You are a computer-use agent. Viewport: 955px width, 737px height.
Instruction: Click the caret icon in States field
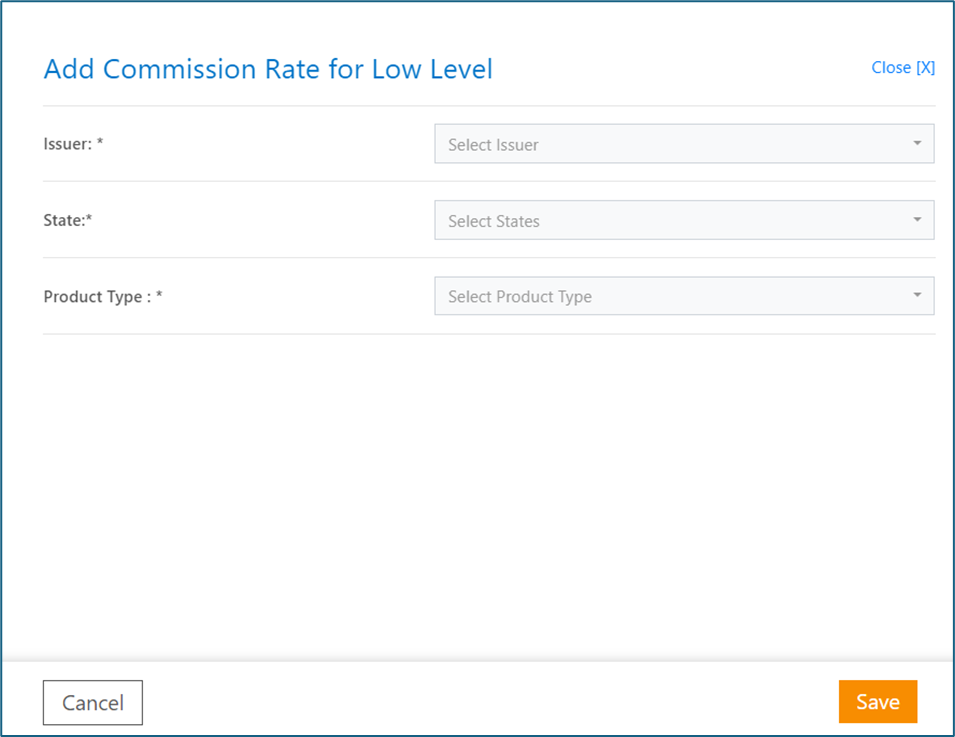pyautogui.click(x=917, y=219)
